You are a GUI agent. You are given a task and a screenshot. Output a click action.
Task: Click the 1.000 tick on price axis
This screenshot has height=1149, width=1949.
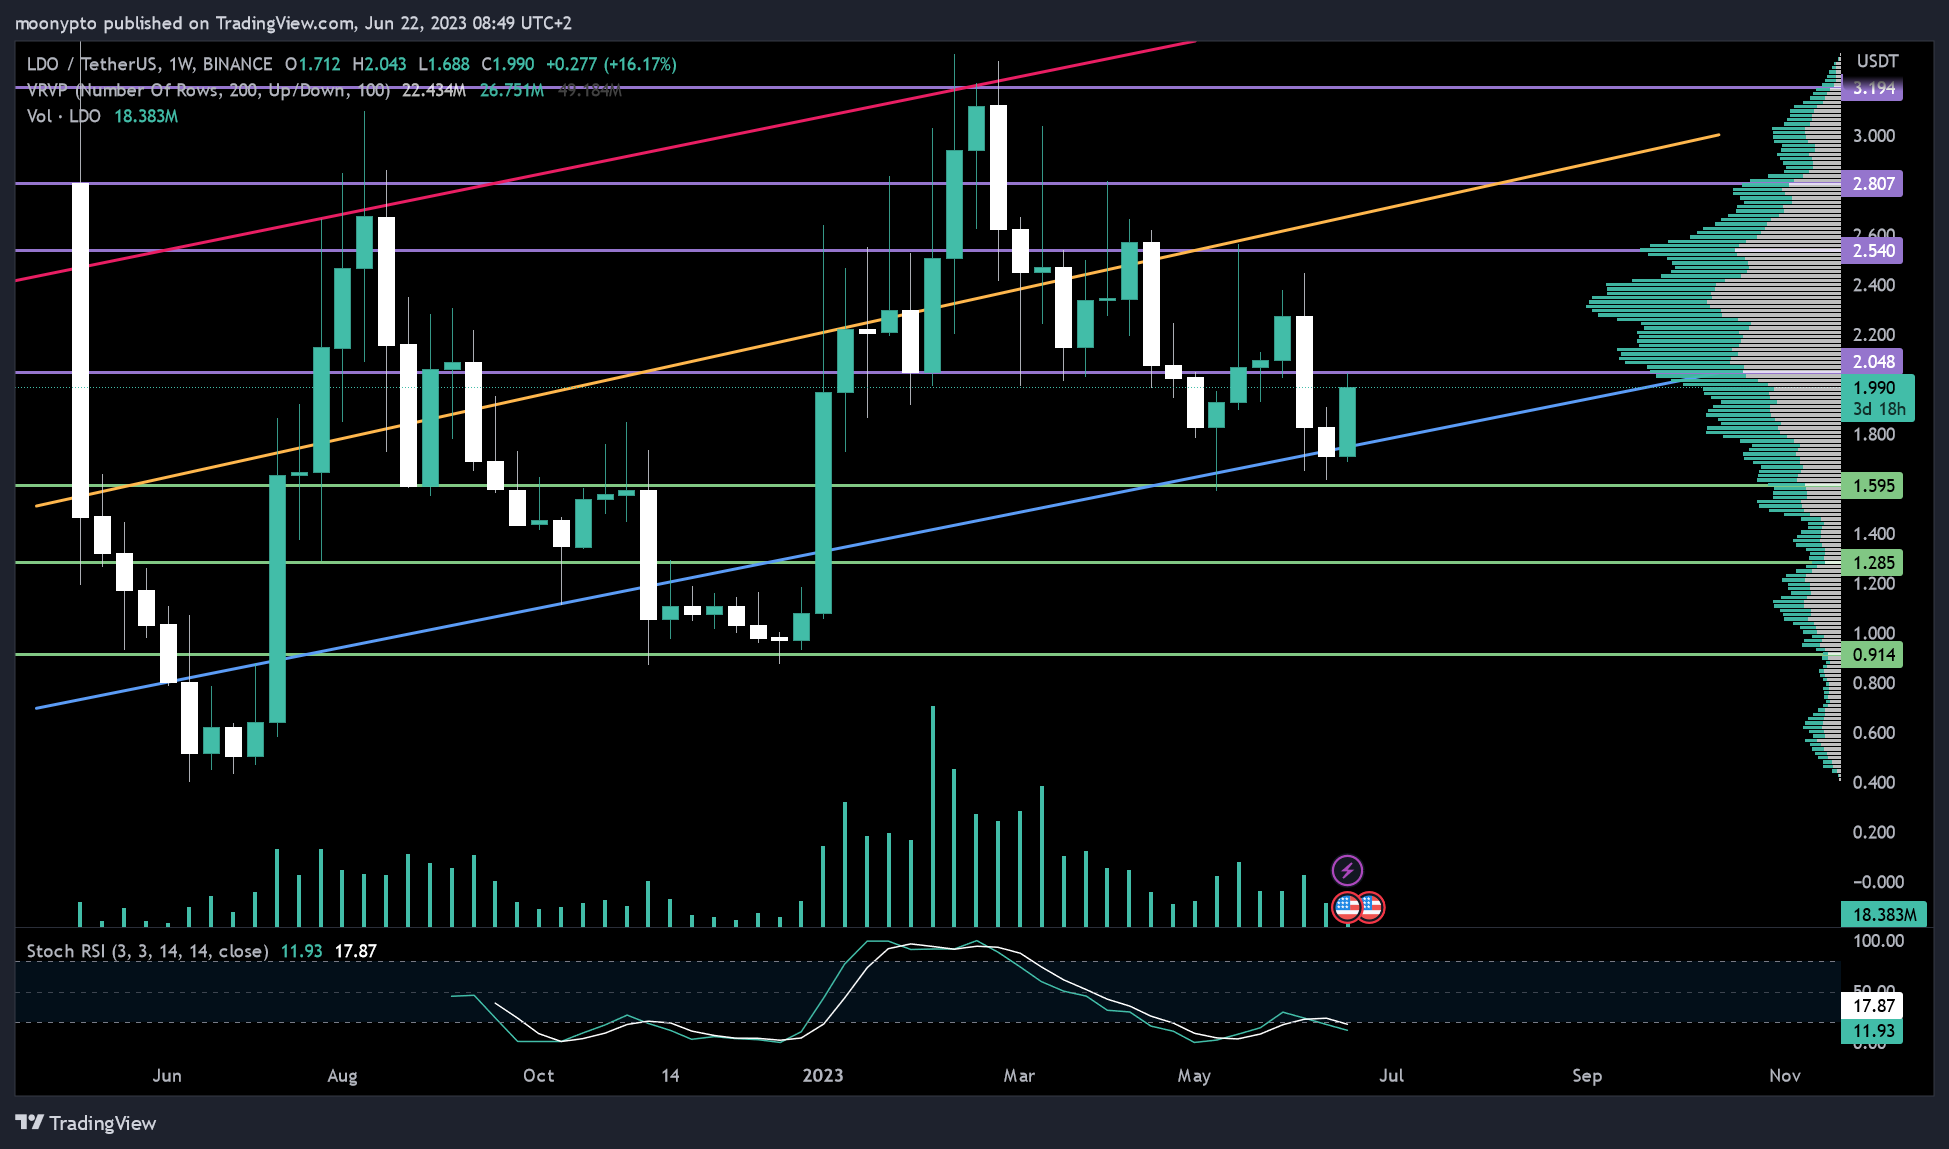point(1874,633)
